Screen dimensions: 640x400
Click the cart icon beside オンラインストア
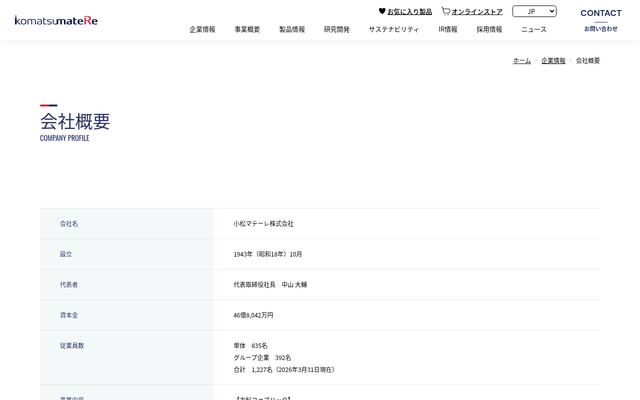coord(445,11)
